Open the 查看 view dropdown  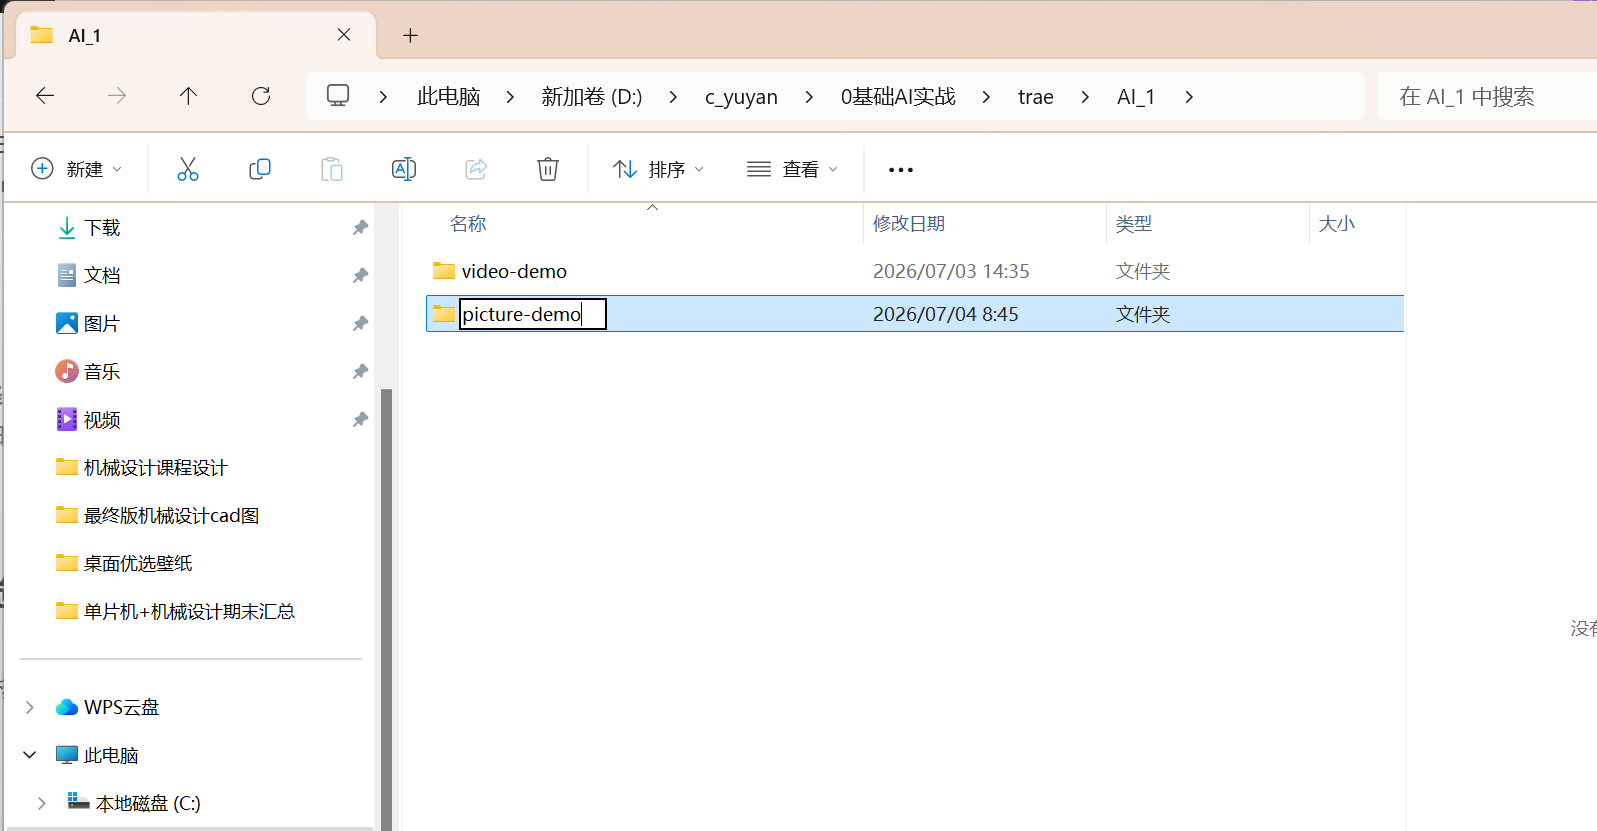click(x=792, y=169)
